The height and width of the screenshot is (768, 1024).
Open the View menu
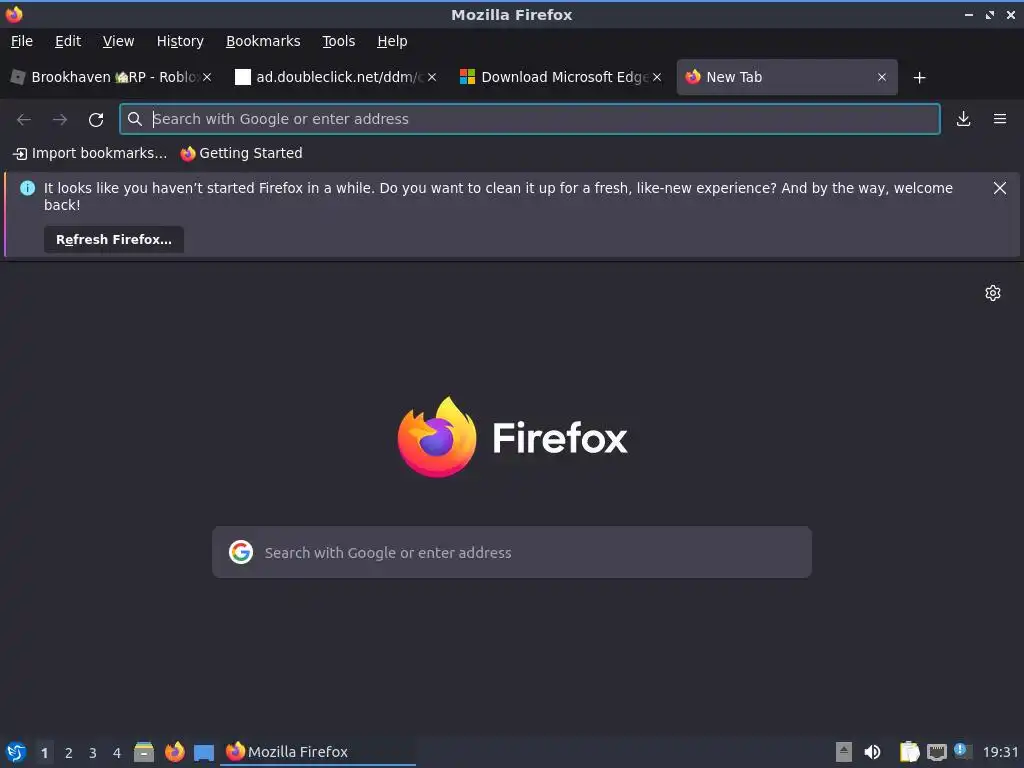pyautogui.click(x=118, y=41)
